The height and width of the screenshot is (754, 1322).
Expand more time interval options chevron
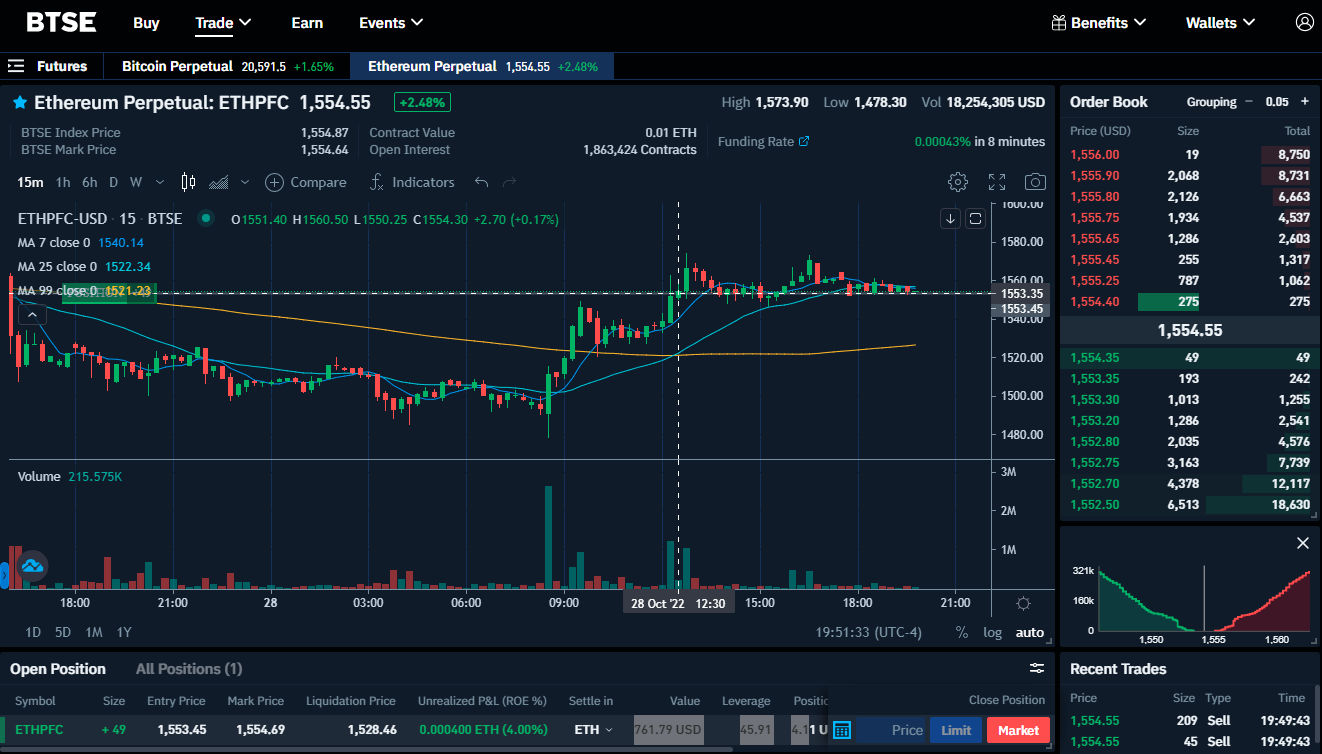(161, 182)
